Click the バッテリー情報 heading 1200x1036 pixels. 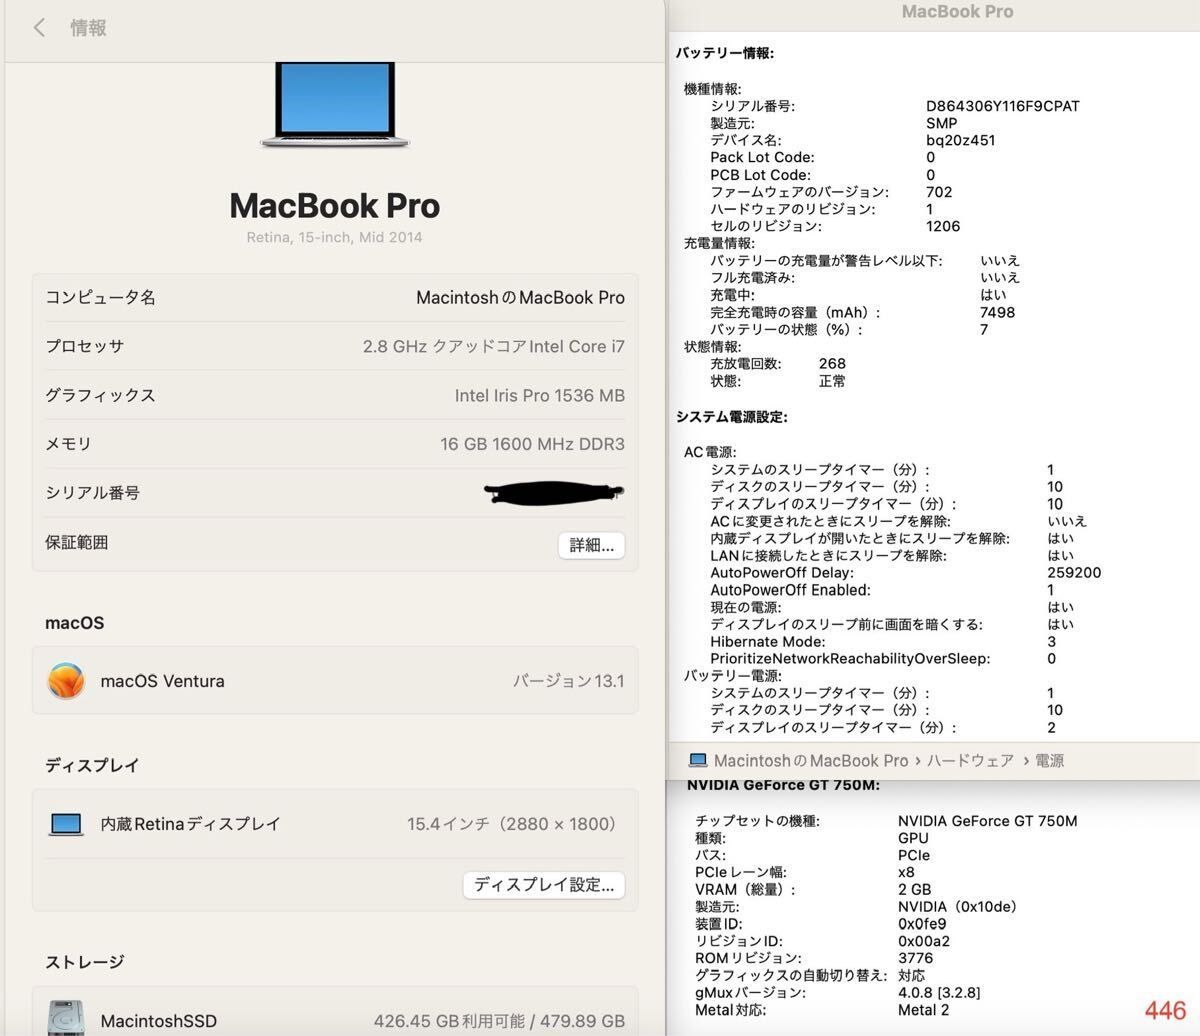pyautogui.click(x=725, y=53)
